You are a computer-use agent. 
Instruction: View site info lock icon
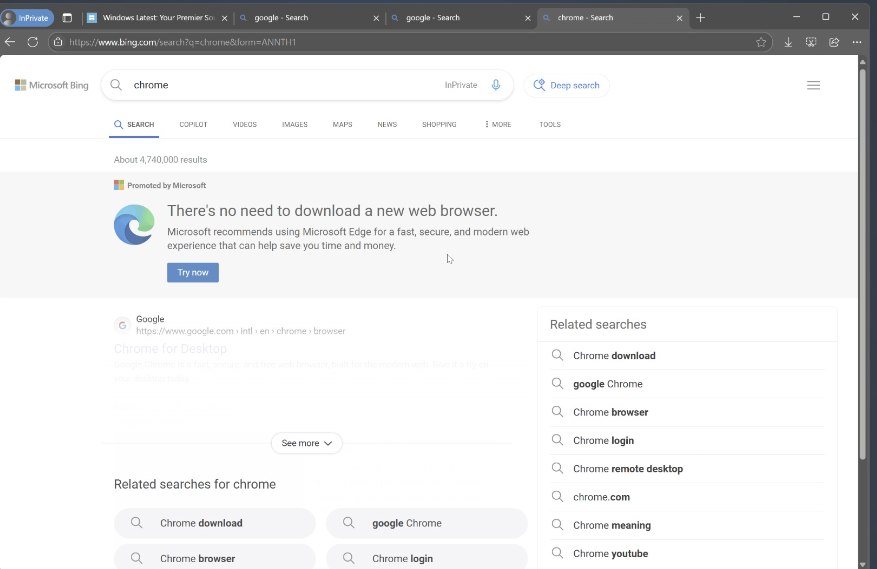pos(58,42)
